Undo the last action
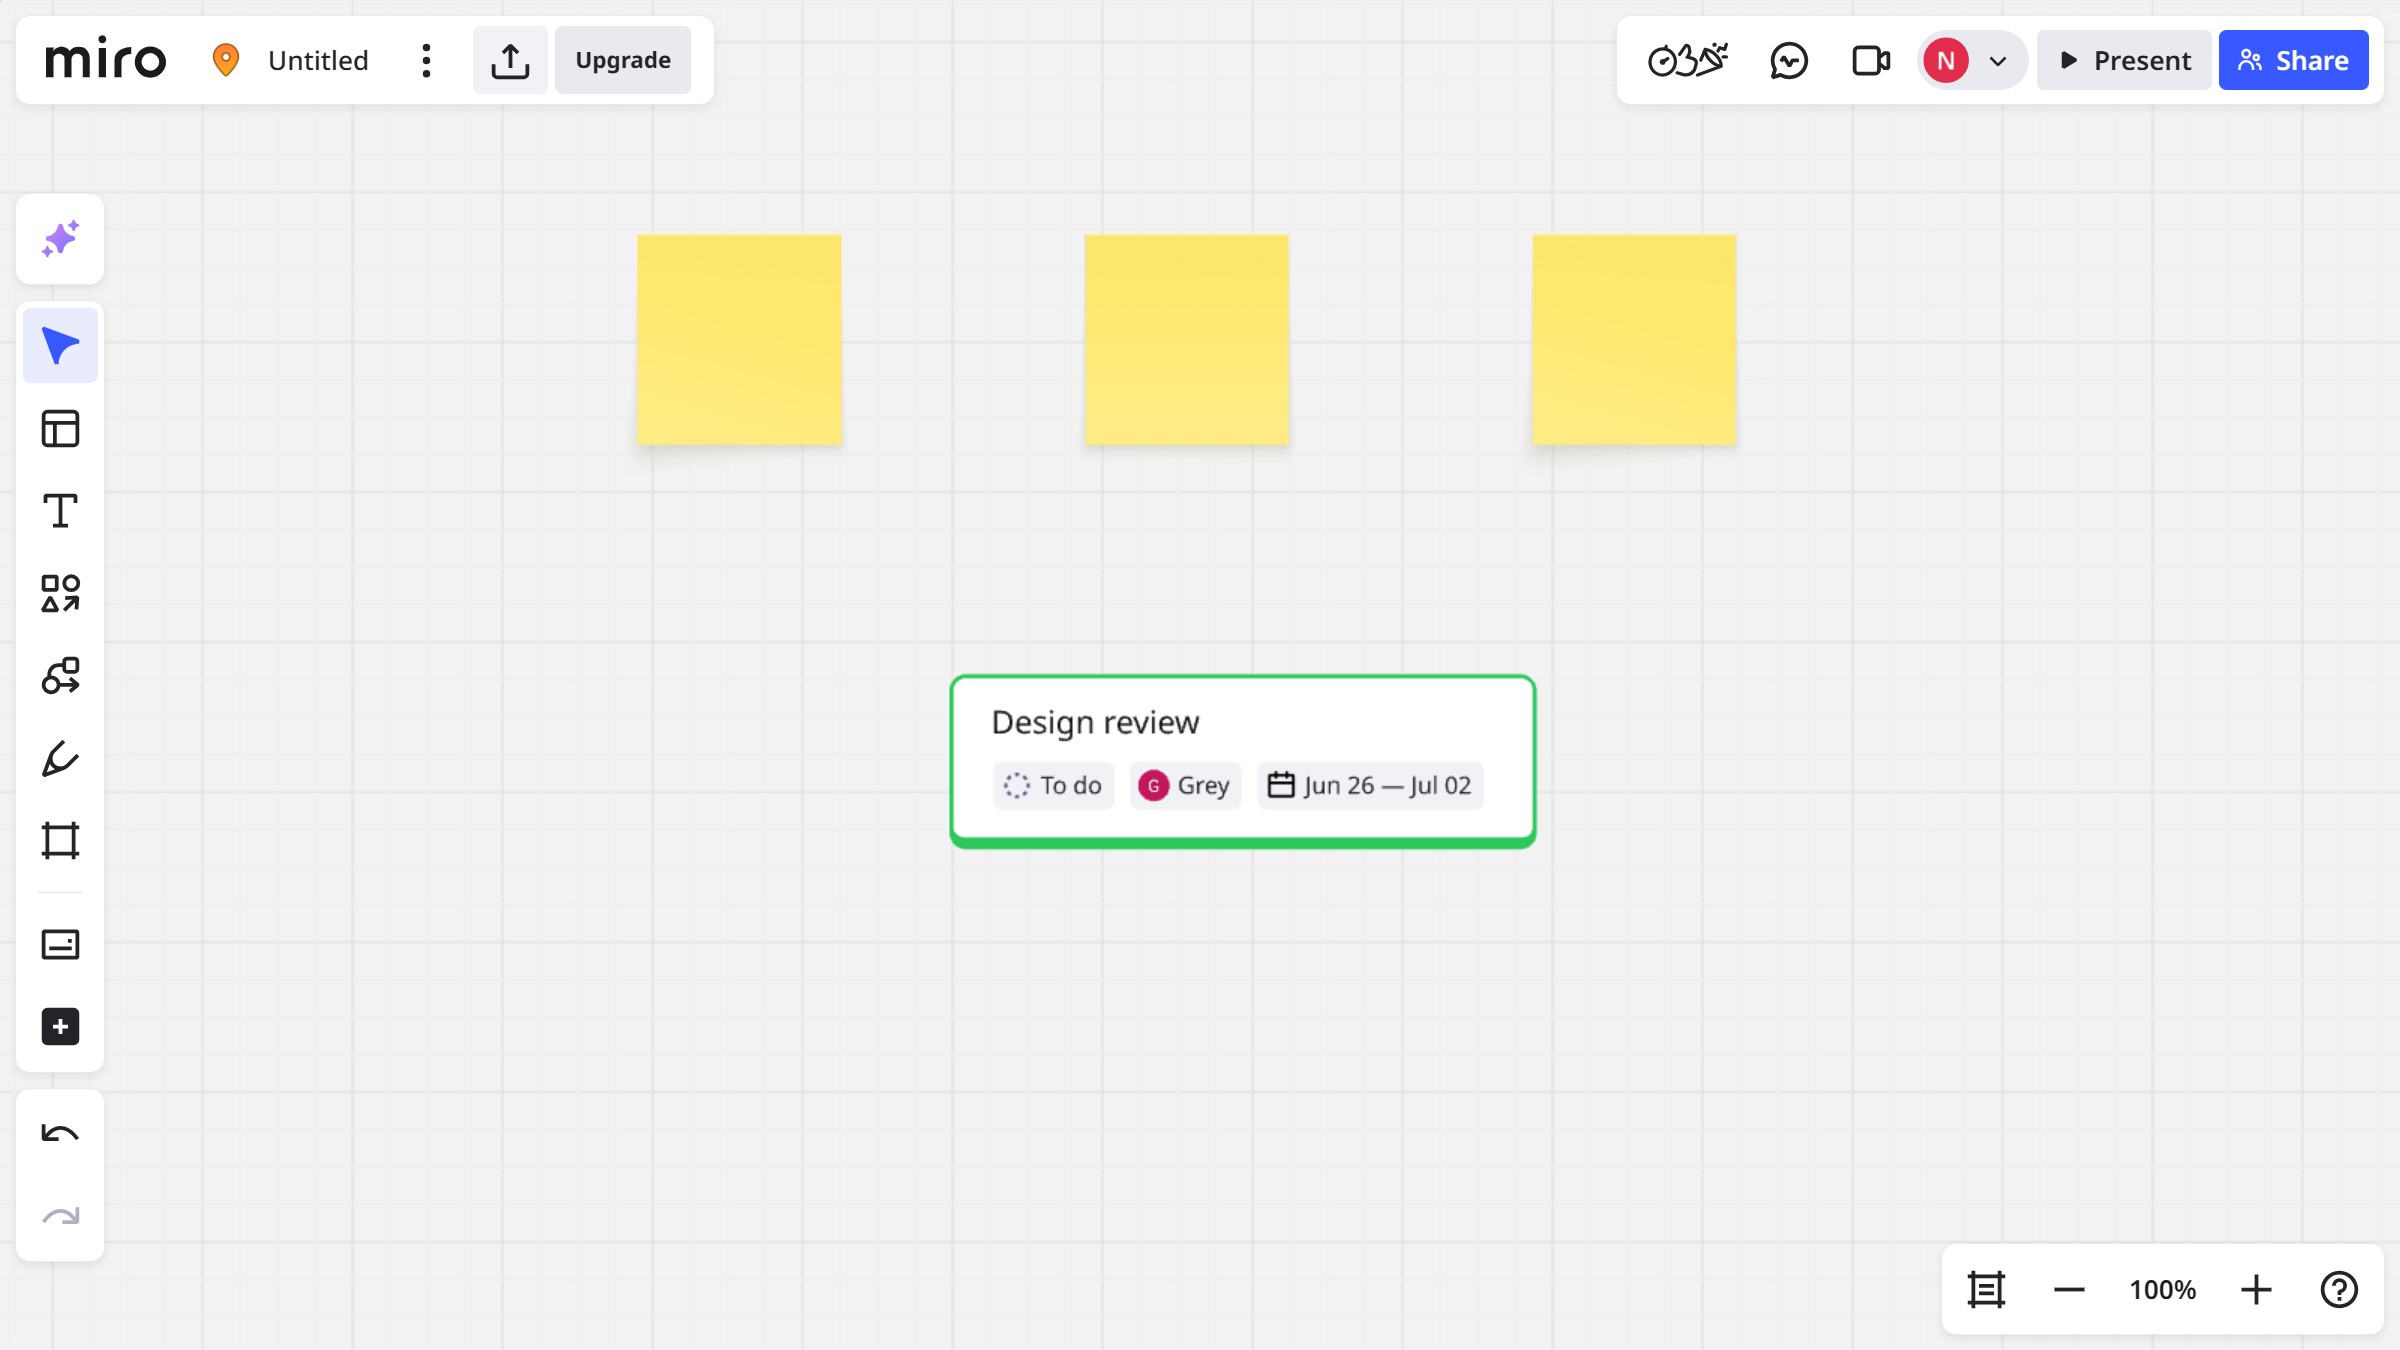2400x1350 pixels. tap(59, 1133)
